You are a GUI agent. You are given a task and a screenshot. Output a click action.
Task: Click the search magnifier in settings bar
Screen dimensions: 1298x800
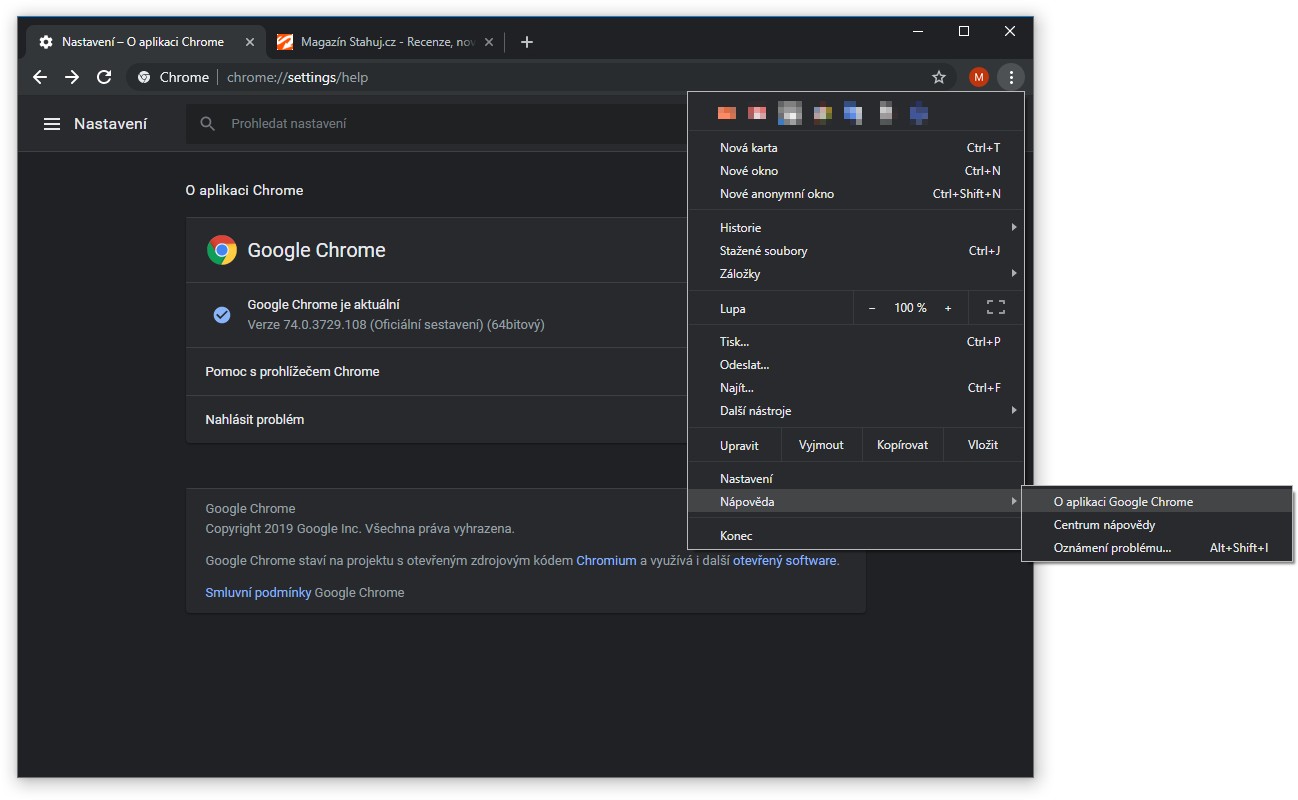[208, 124]
